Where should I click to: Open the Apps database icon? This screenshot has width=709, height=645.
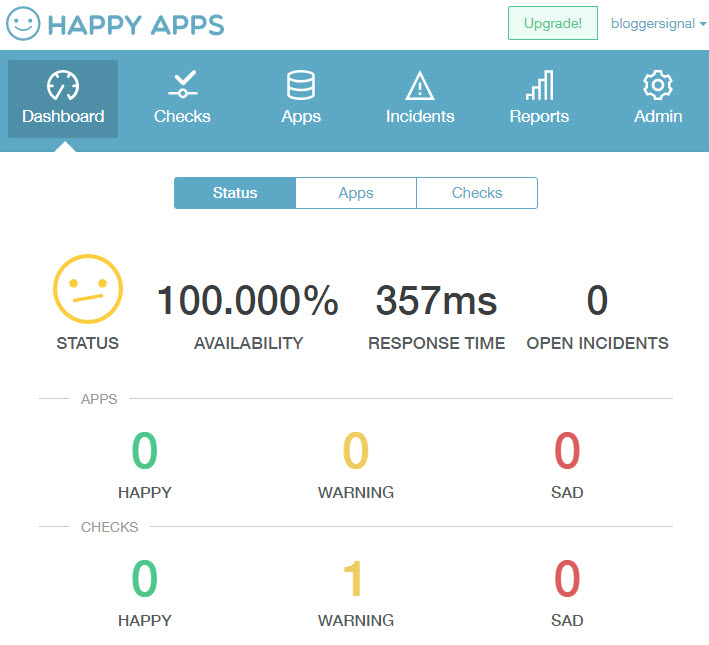pyautogui.click(x=301, y=85)
